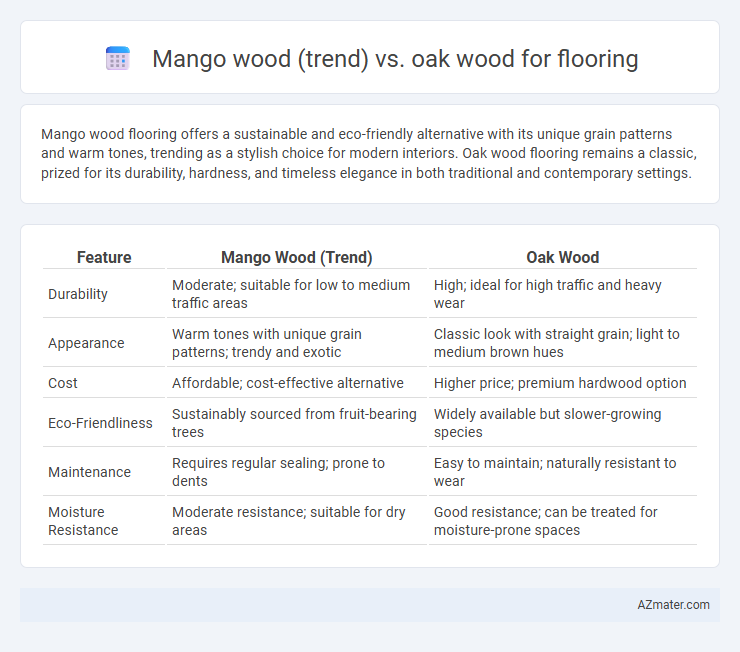Image resolution: width=740 pixels, height=652 pixels.
Task: Click the calendar icon beside the title
Action: point(118,59)
